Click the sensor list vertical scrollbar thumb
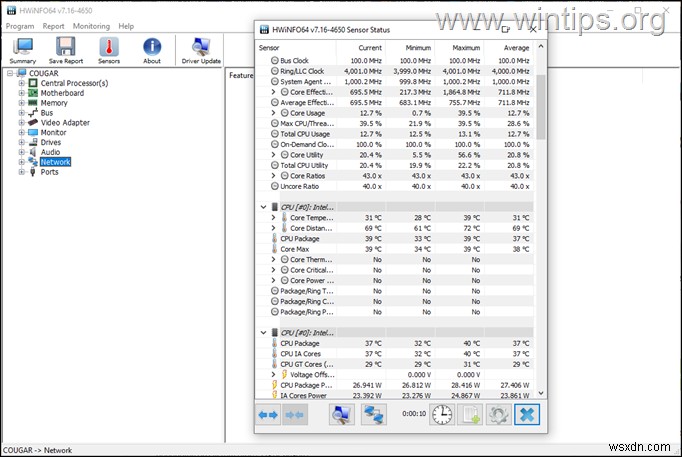Image resolution: width=682 pixels, height=457 pixels. pyautogui.click(x=541, y=107)
